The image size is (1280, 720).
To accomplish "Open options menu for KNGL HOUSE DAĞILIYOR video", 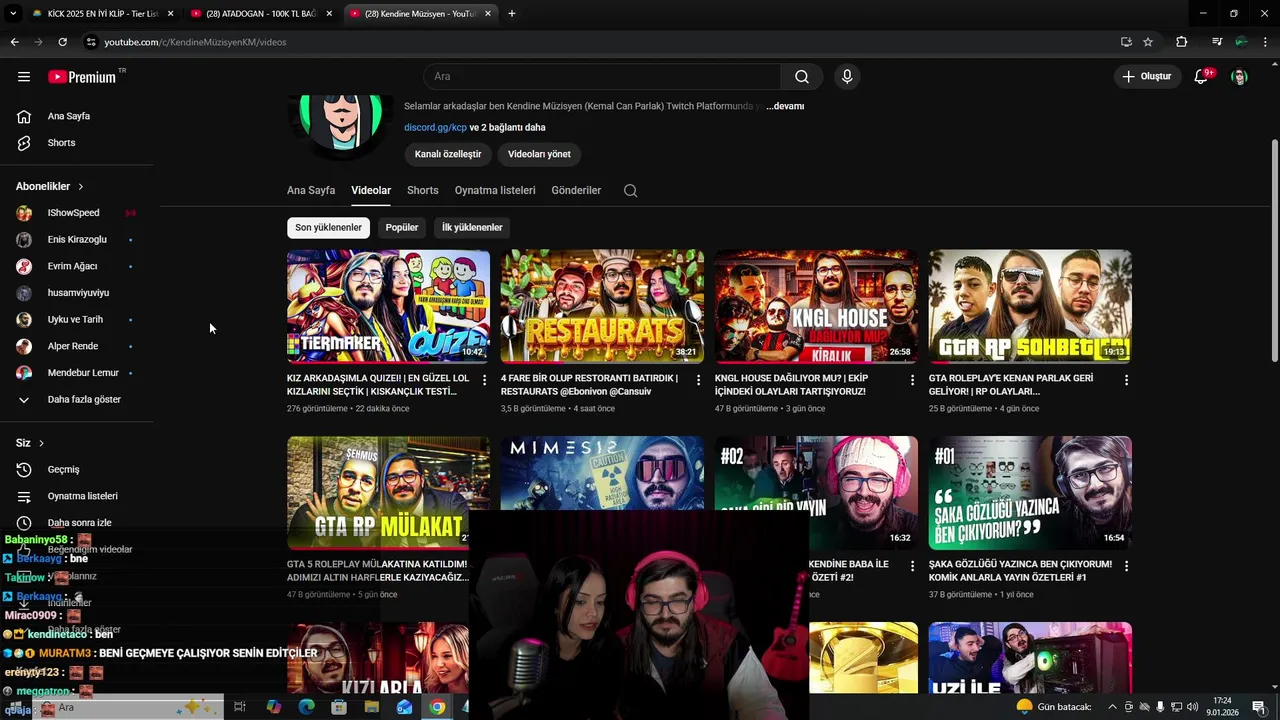I will [912, 380].
